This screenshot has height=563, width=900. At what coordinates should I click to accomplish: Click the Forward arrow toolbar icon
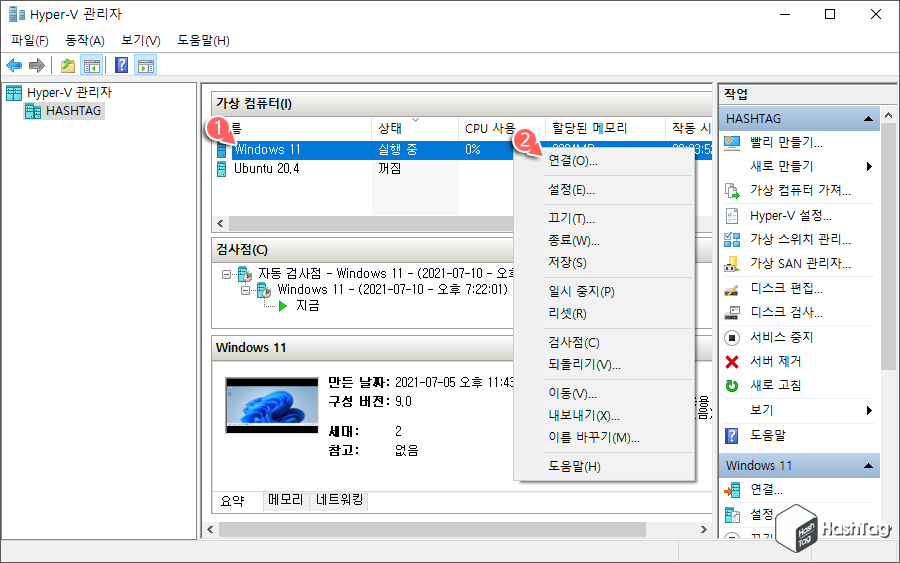37,65
